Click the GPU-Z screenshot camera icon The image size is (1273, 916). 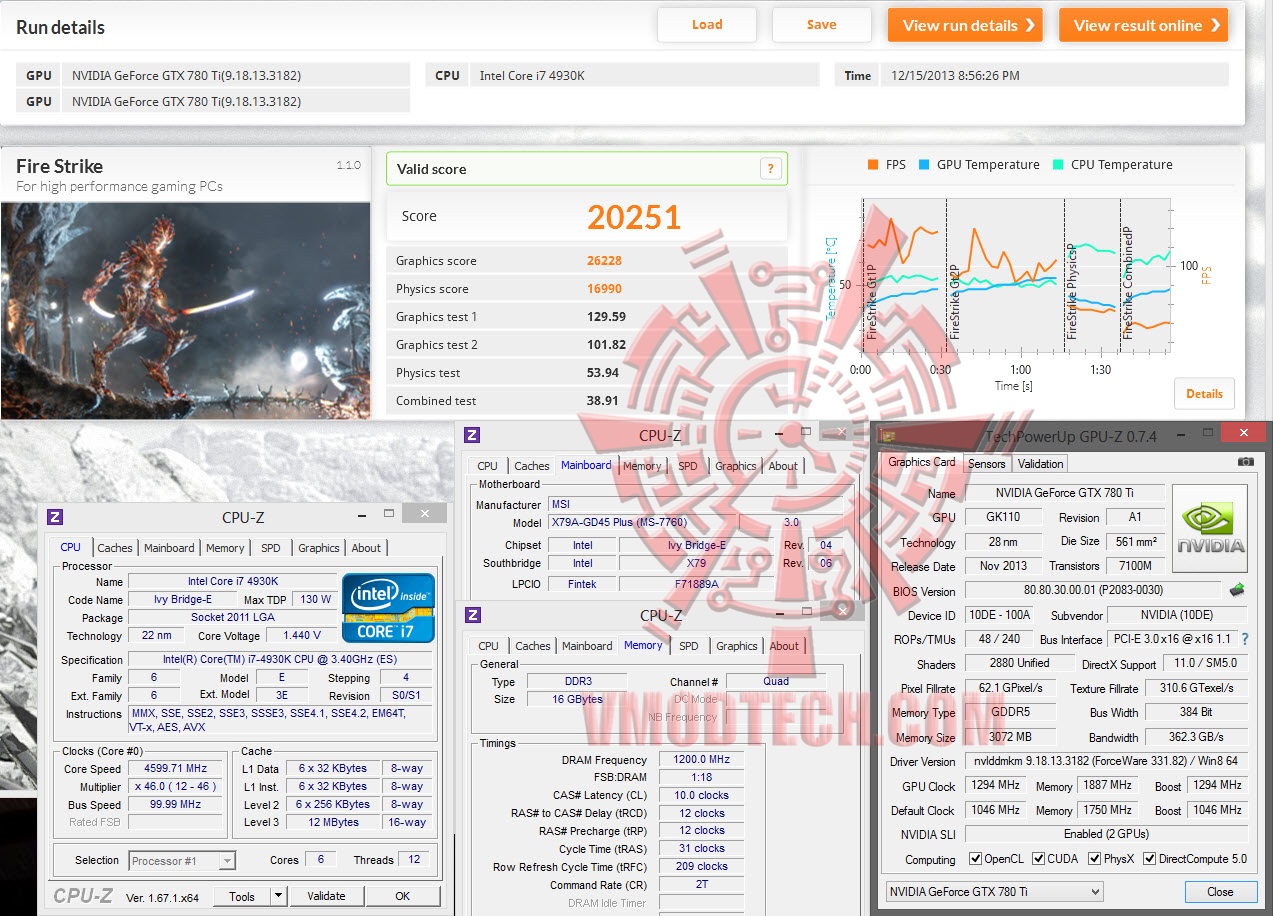(1245, 462)
